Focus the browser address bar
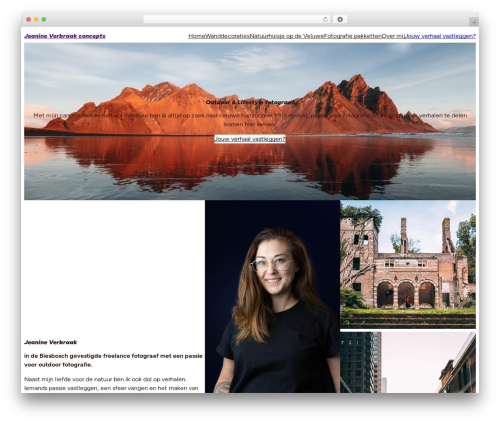The height and width of the screenshot is (423, 500). 237,19
